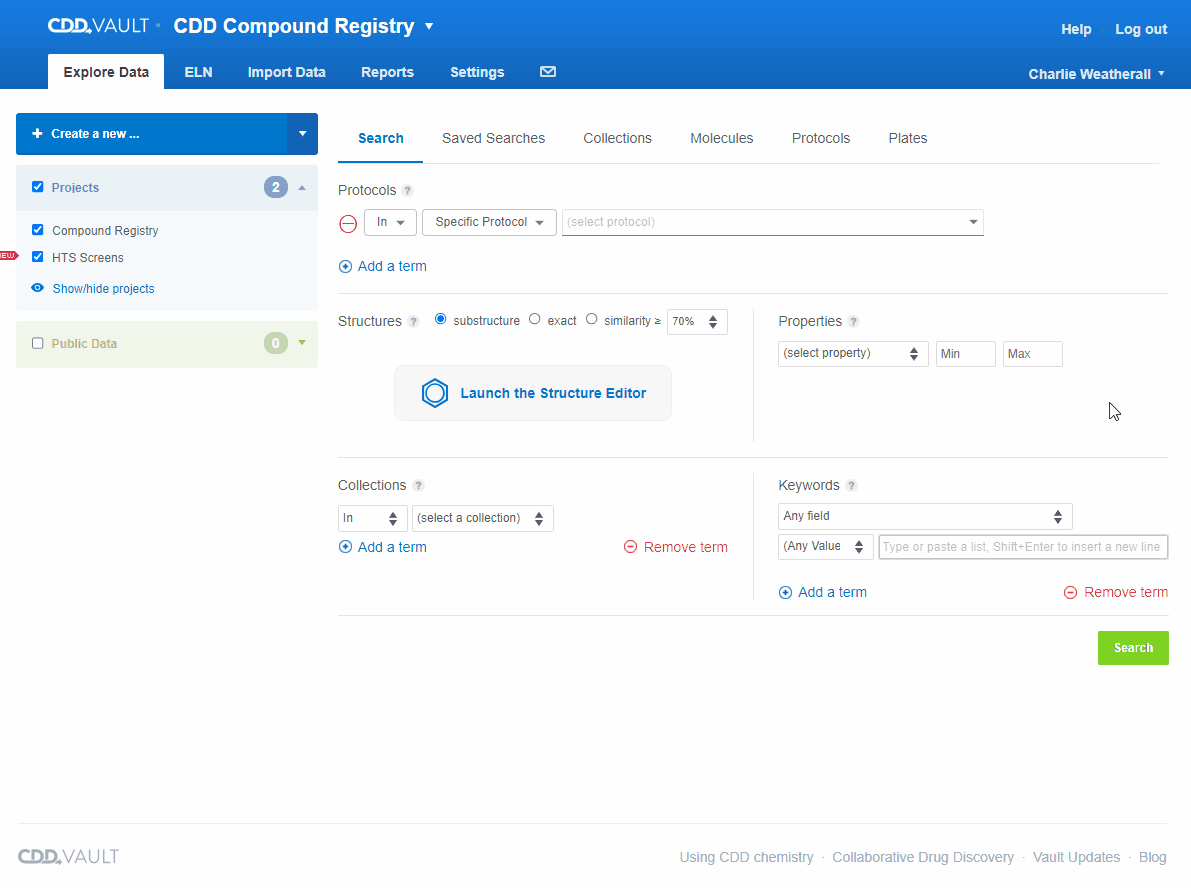
Task: Open the Create a new dropdown arrow
Action: pyautogui.click(x=302, y=134)
